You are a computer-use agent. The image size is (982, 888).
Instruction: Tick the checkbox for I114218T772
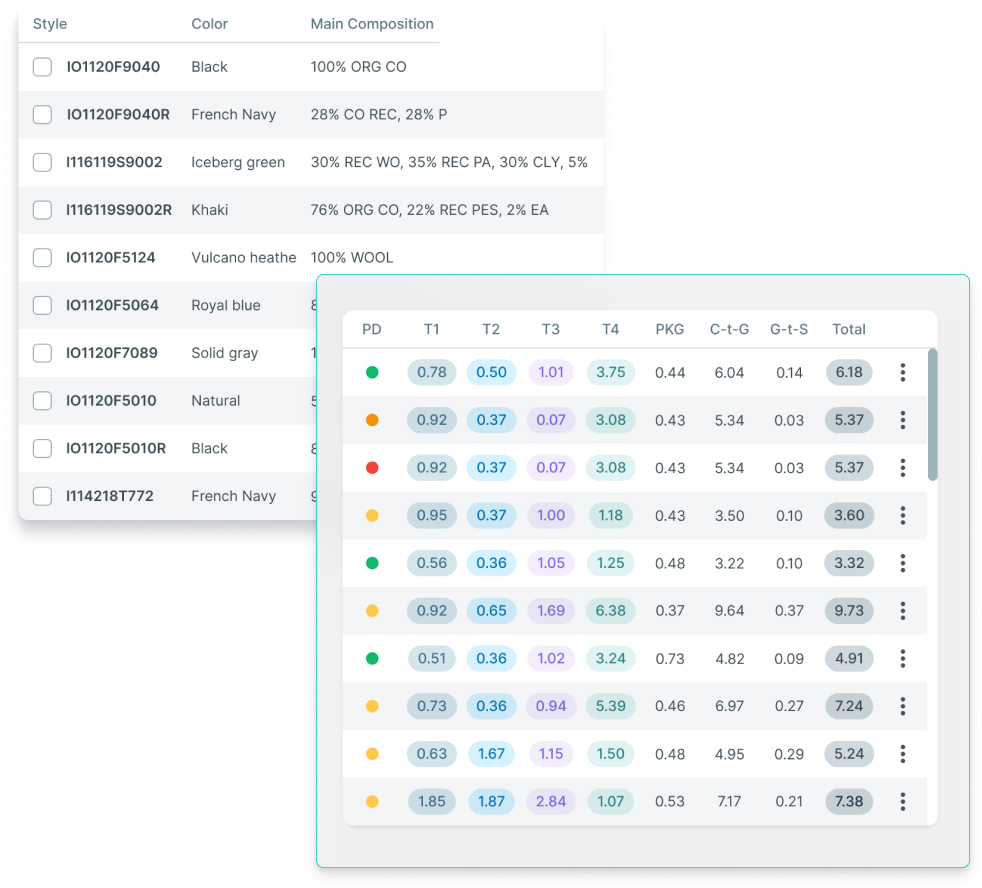[x=42, y=496]
